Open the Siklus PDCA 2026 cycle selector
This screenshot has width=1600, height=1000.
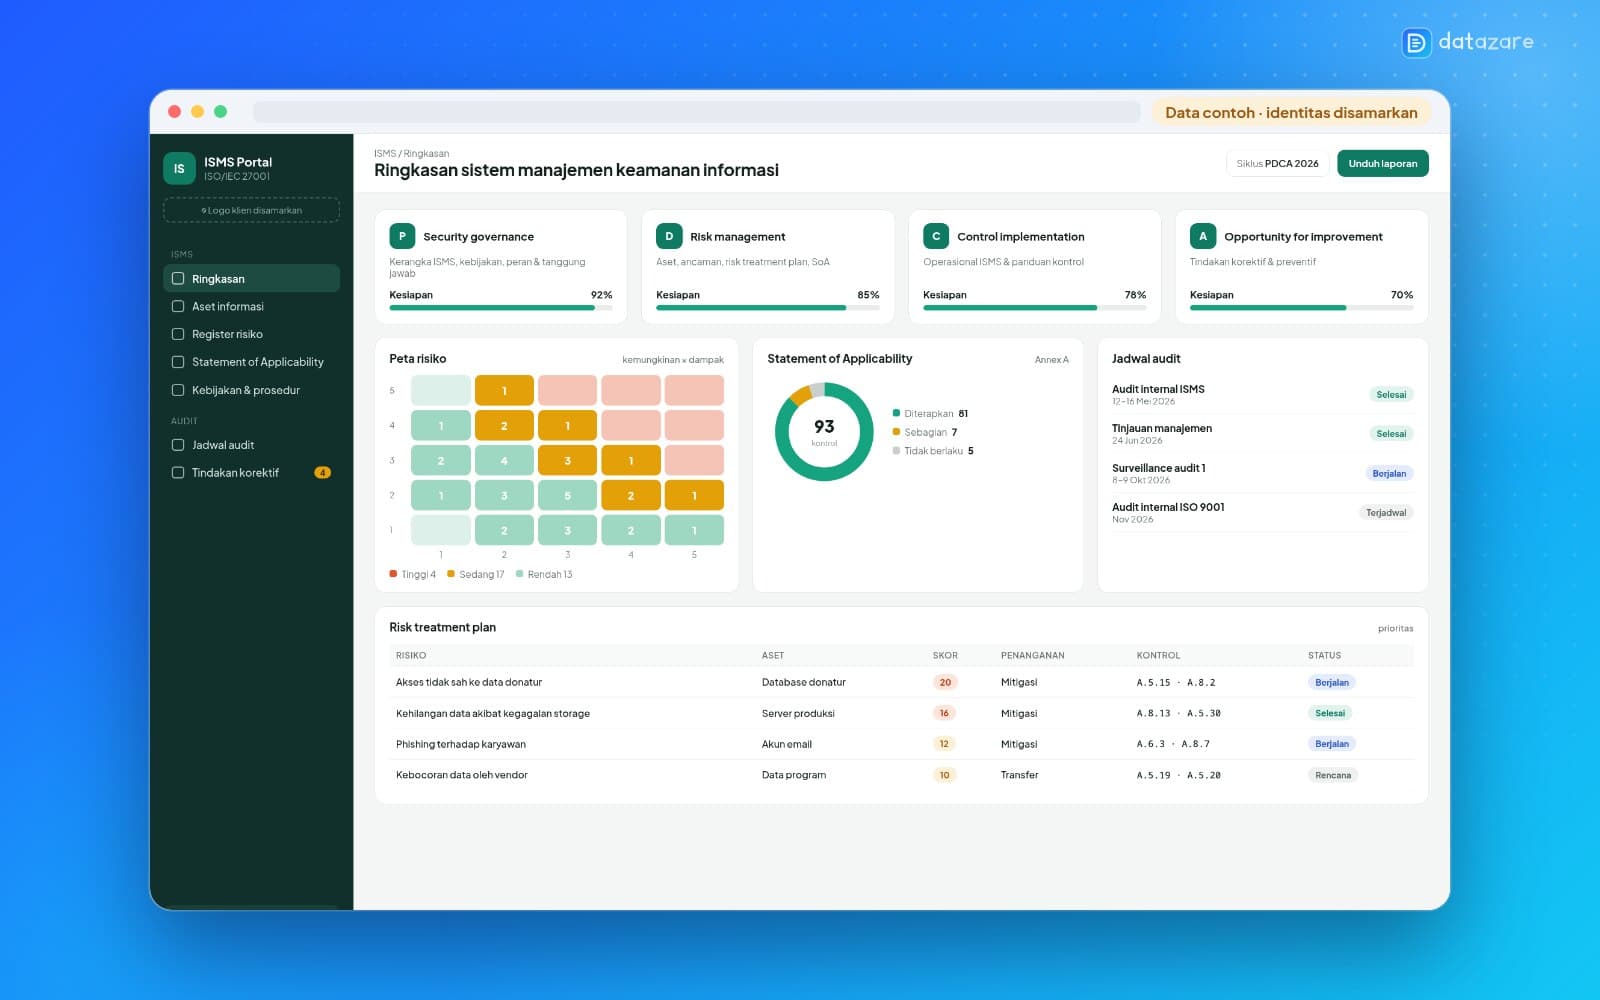1278,163
